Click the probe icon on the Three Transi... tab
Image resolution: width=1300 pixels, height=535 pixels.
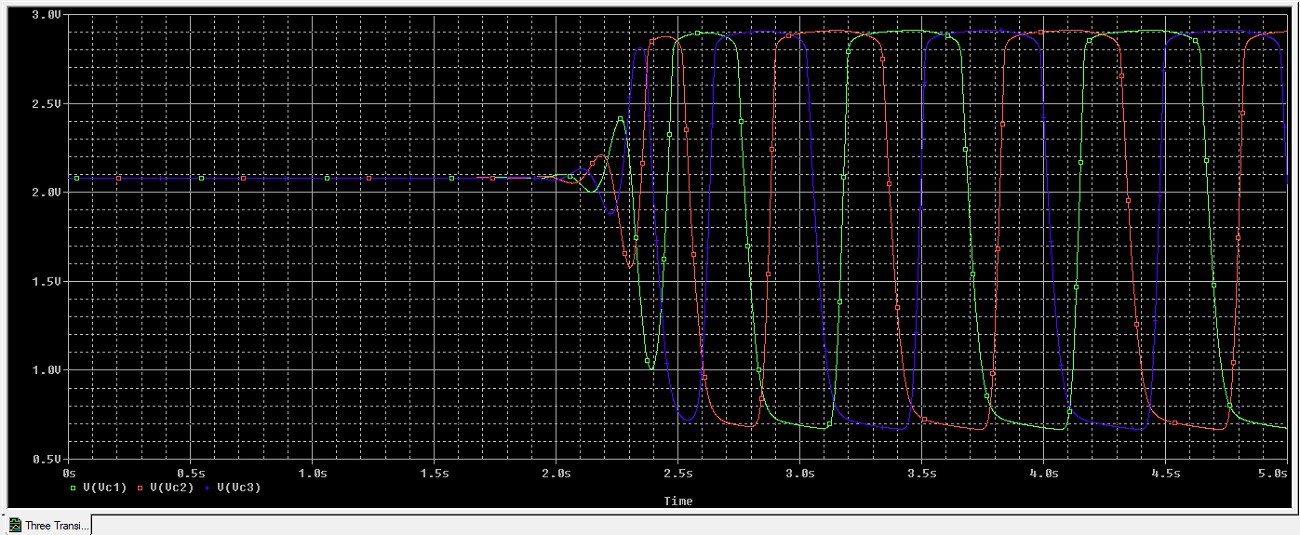tap(15, 526)
